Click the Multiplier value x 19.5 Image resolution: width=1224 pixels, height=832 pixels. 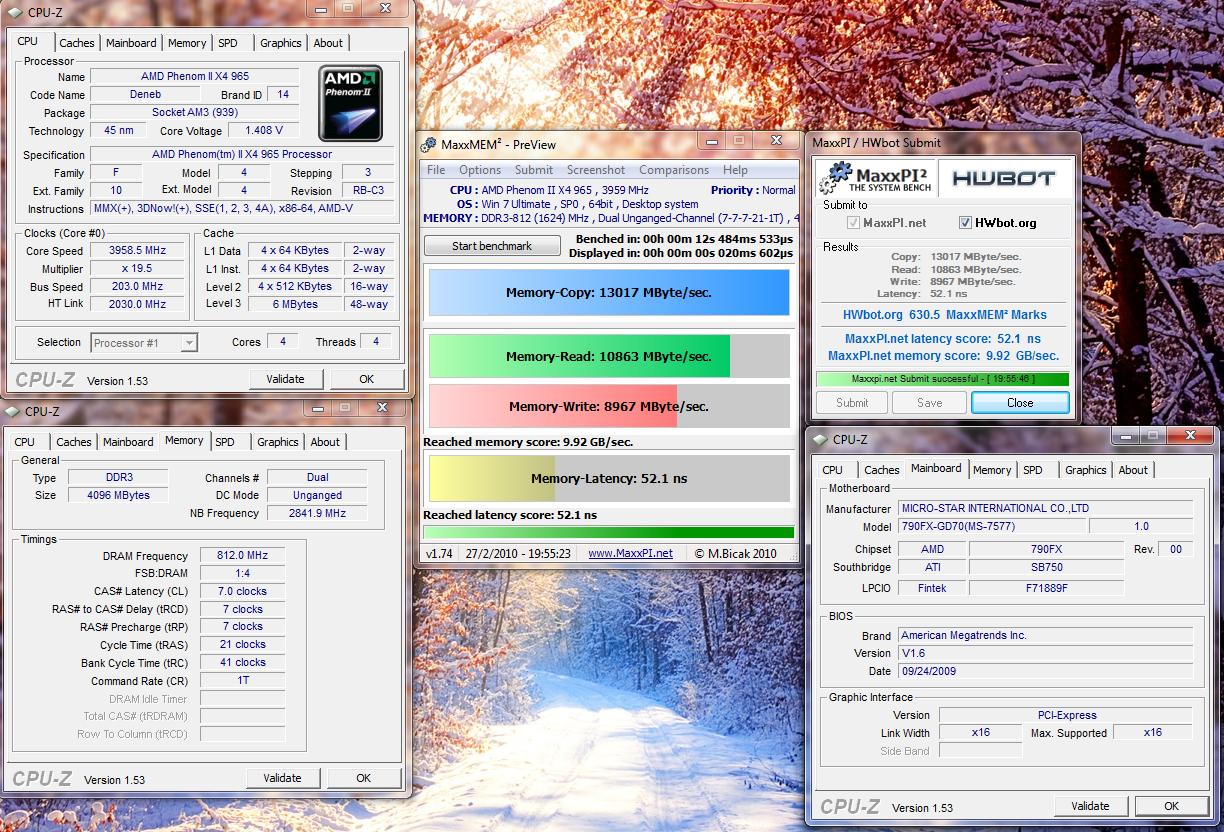click(137, 269)
